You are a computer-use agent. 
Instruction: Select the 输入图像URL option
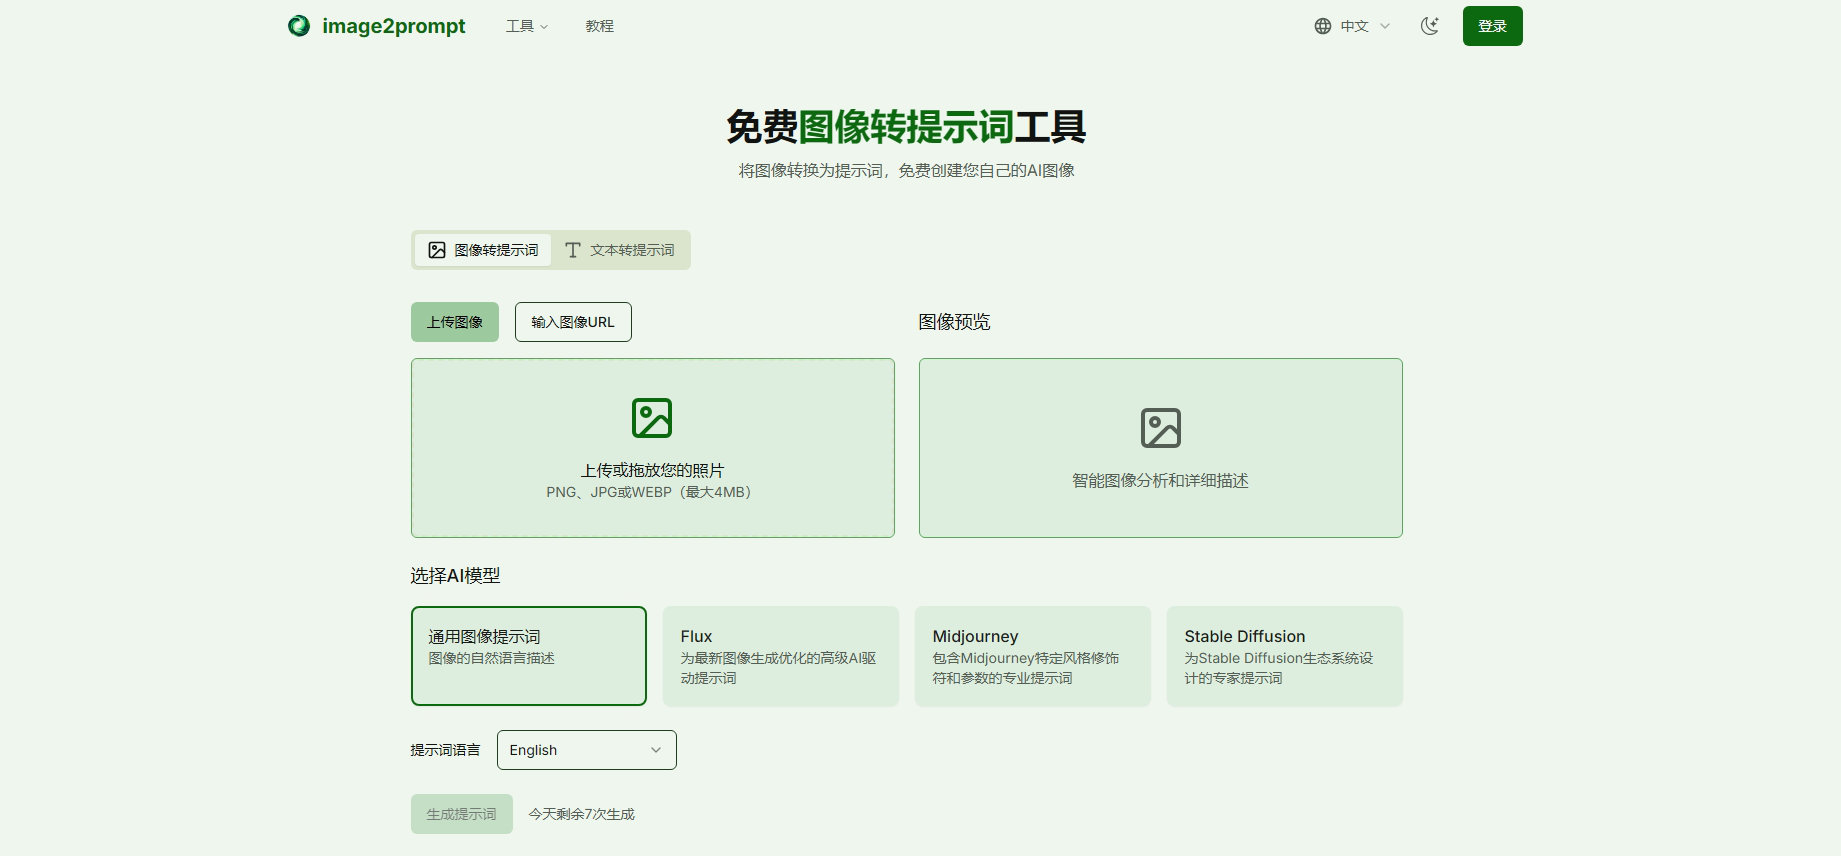coord(573,322)
